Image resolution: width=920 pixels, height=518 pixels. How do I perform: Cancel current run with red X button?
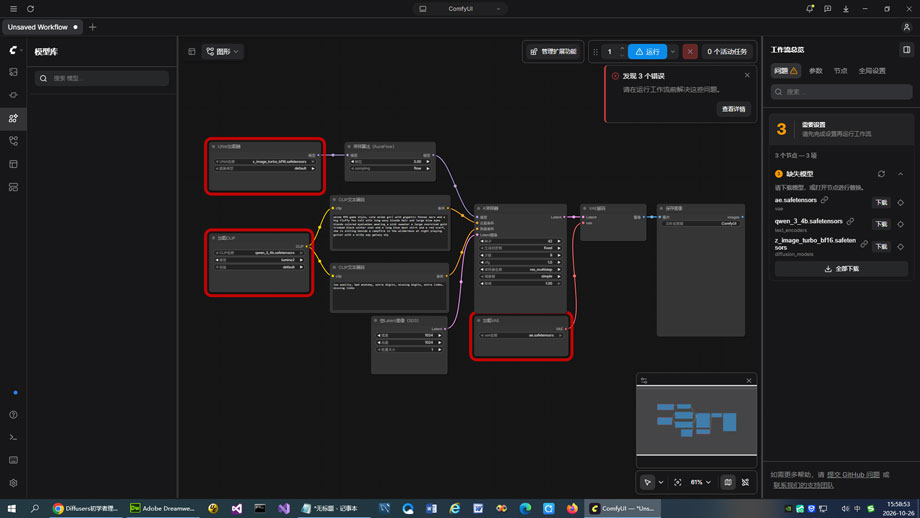pos(690,52)
